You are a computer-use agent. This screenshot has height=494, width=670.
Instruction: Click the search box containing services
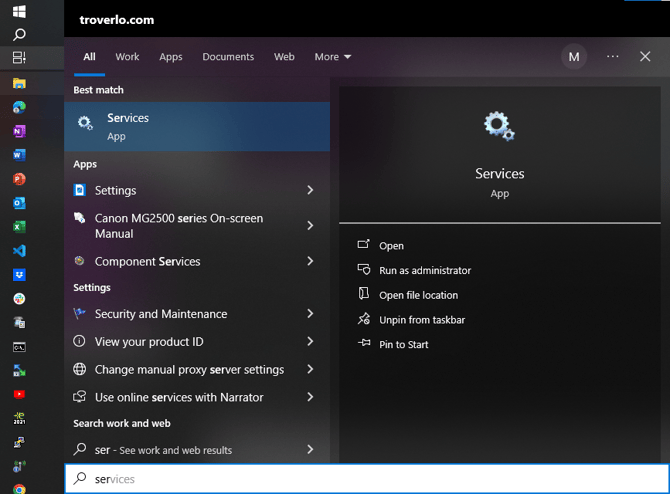(x=367, y=479)
